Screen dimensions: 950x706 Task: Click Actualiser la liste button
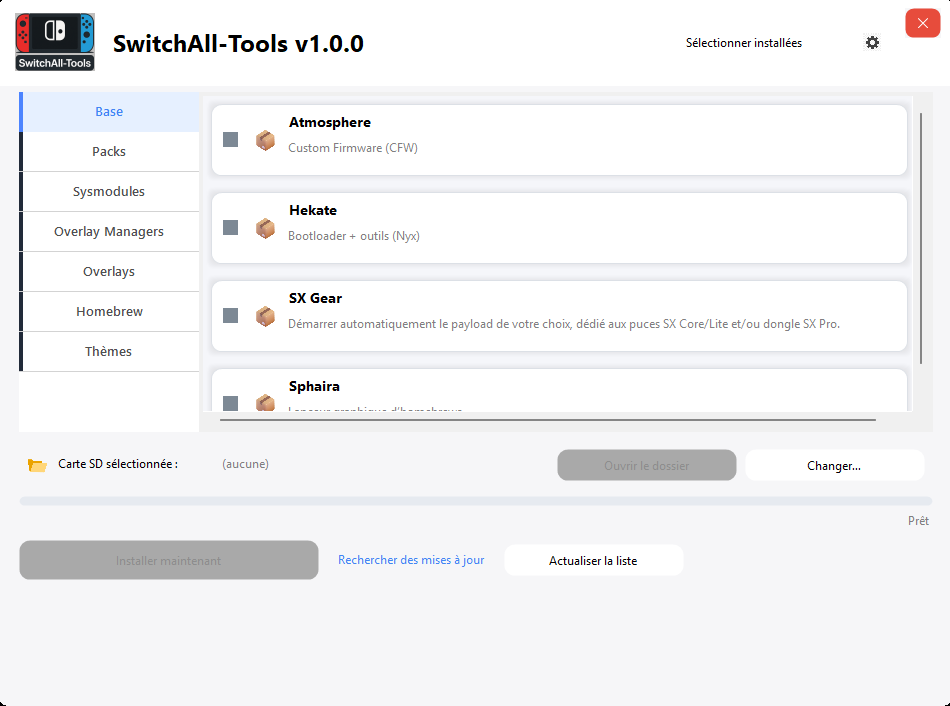point(593,561)
